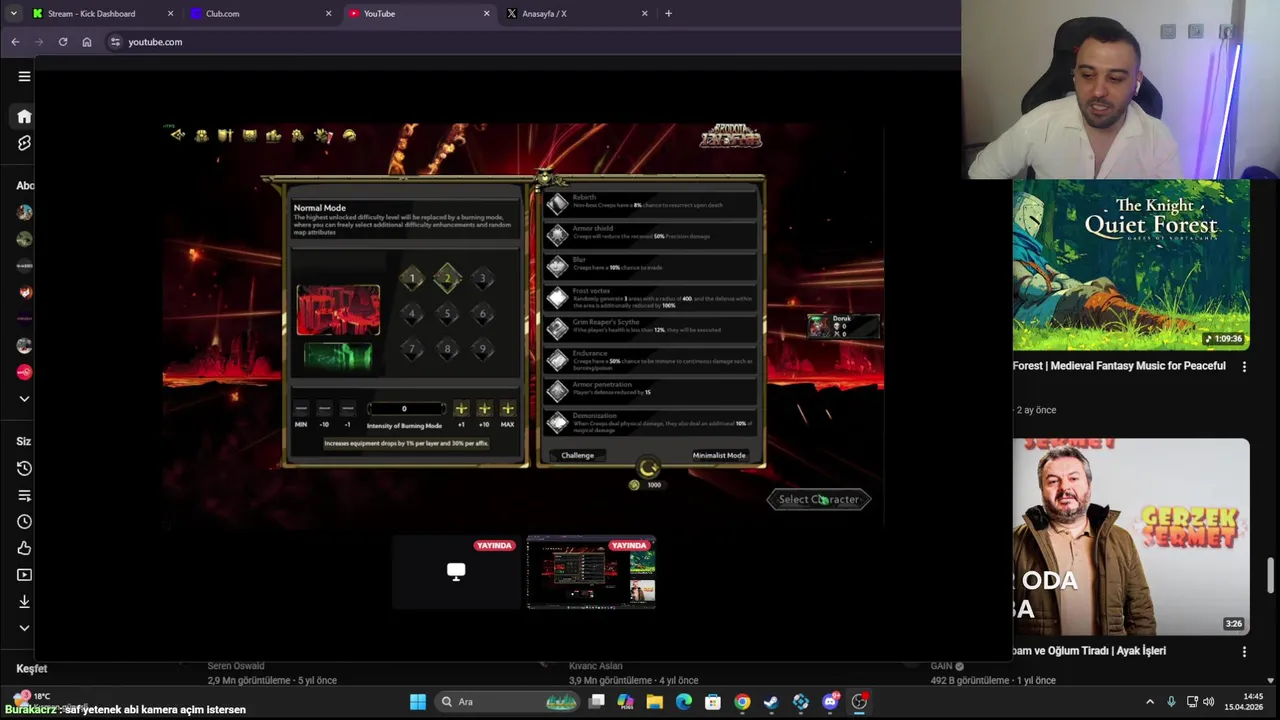Switch to Club.com browser tab
1280x720 pixels.
(x=262, y=14)
